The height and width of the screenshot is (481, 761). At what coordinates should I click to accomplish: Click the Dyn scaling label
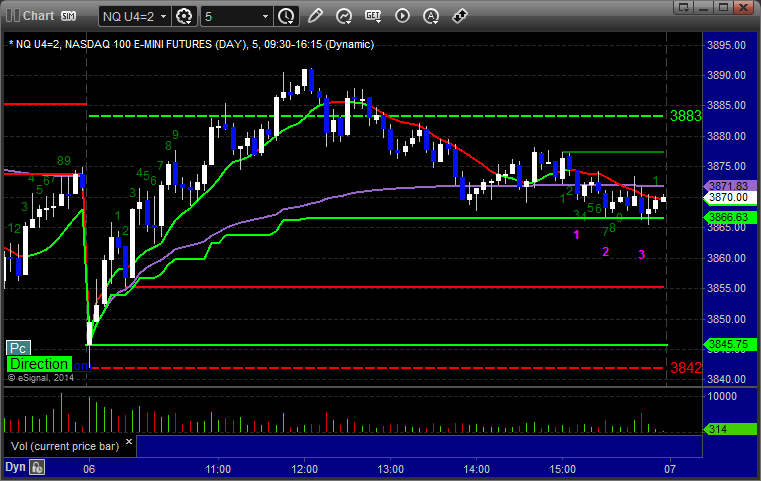point(15,467)
